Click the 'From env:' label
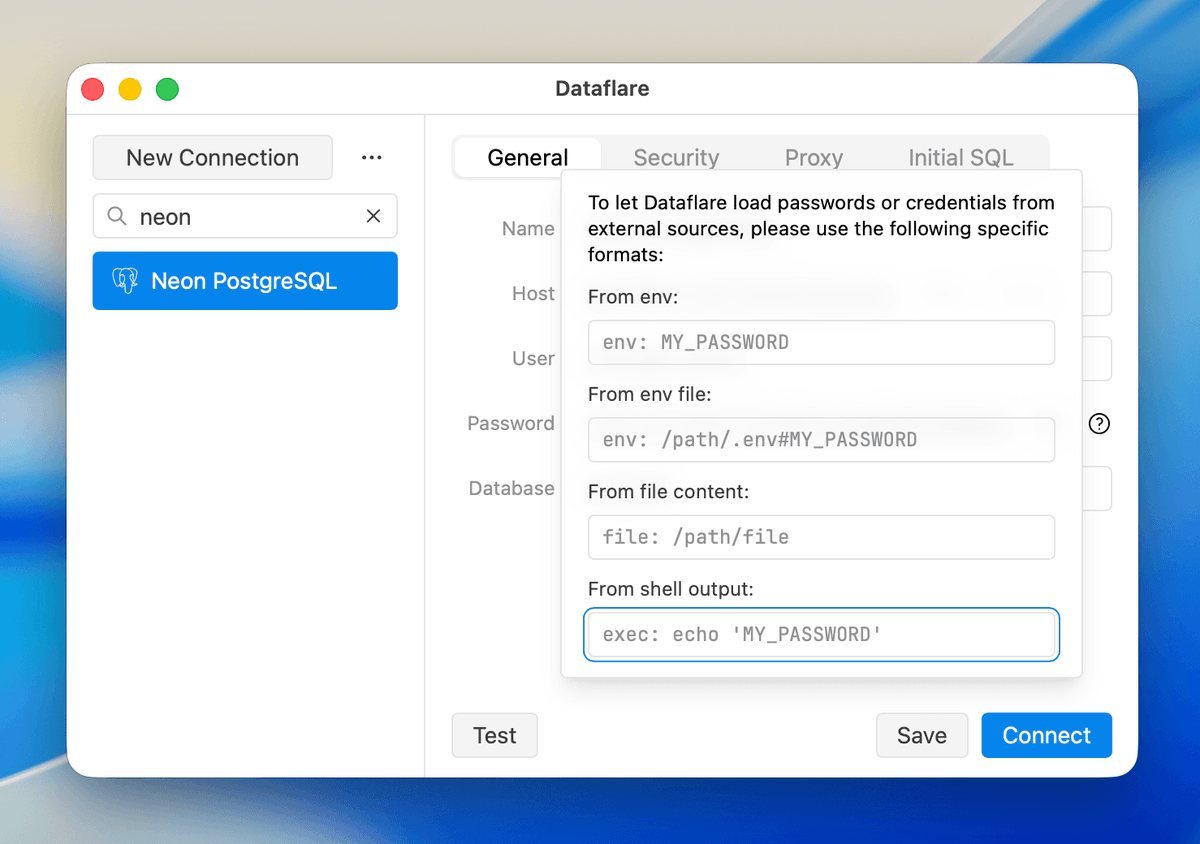The height and width of the screenshot is (844, 1200). tap(634, 297)
